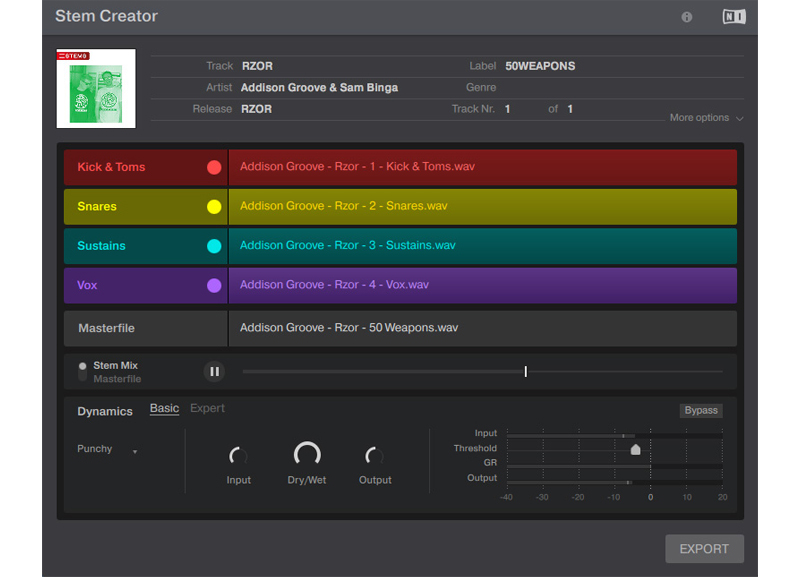Click the info icon in title bar
Screen dimensions: 800x577
pos(687,17)
